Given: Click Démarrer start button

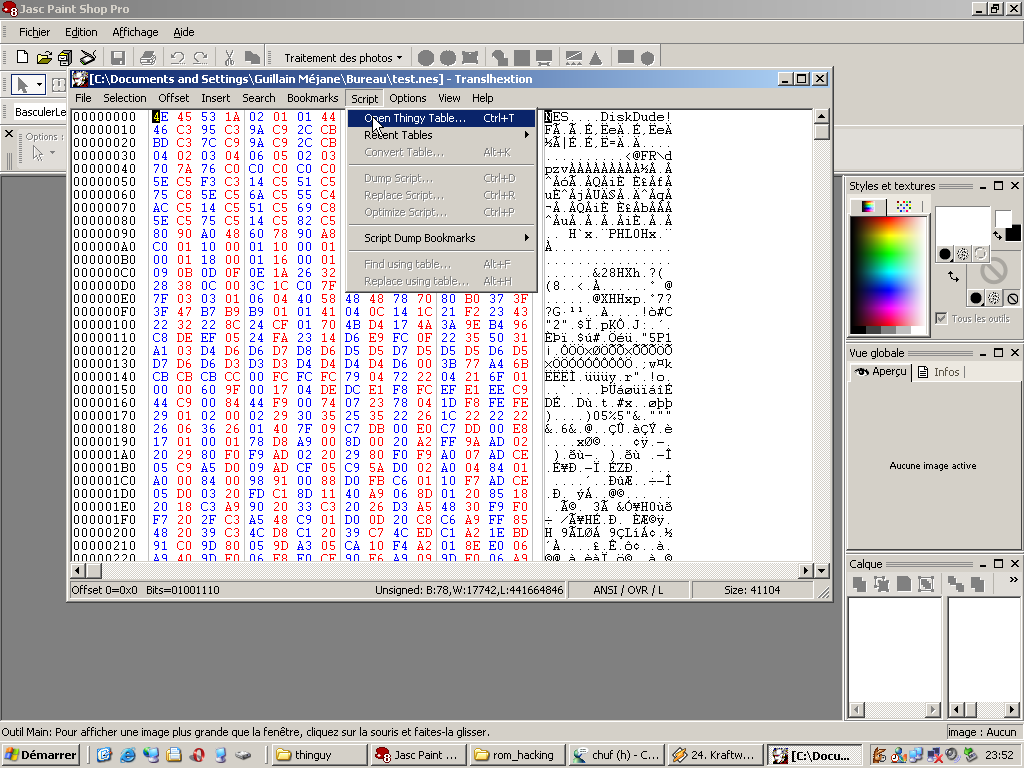Looking at the screenshot, I should (40, 755).
